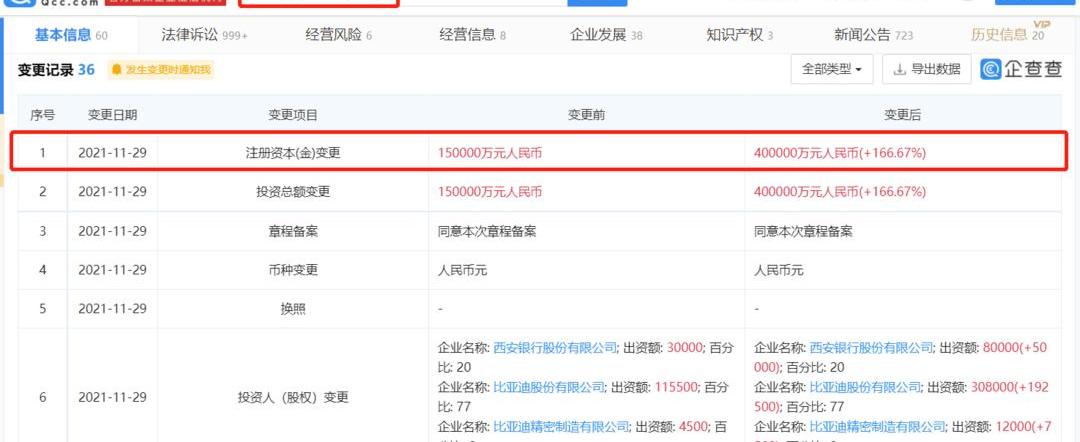Open the 全部类型 filter dropdown
This screenshot has width=1080, height=442.
(x=832, y=70)
